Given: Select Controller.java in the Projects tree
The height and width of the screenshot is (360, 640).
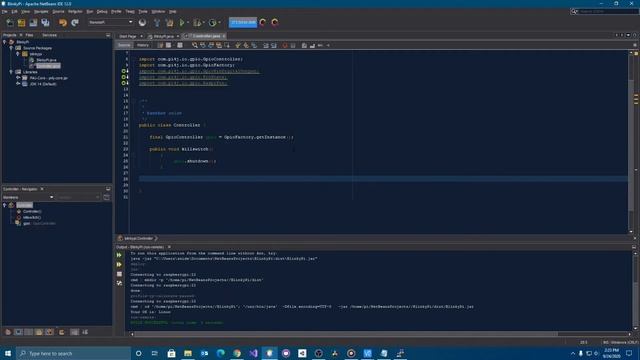Looking at the screenshot, I should (x=48, y=66).
